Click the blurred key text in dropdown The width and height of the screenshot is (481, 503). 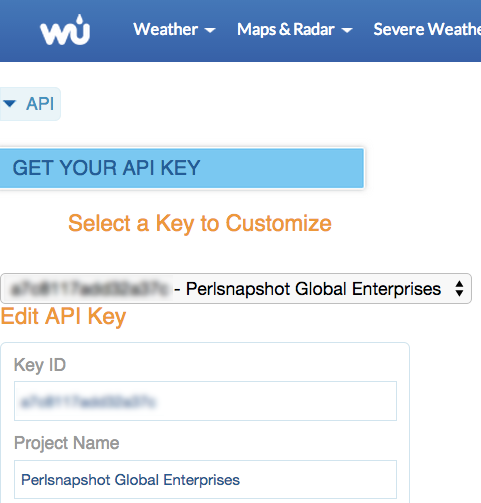click(88, 289)
